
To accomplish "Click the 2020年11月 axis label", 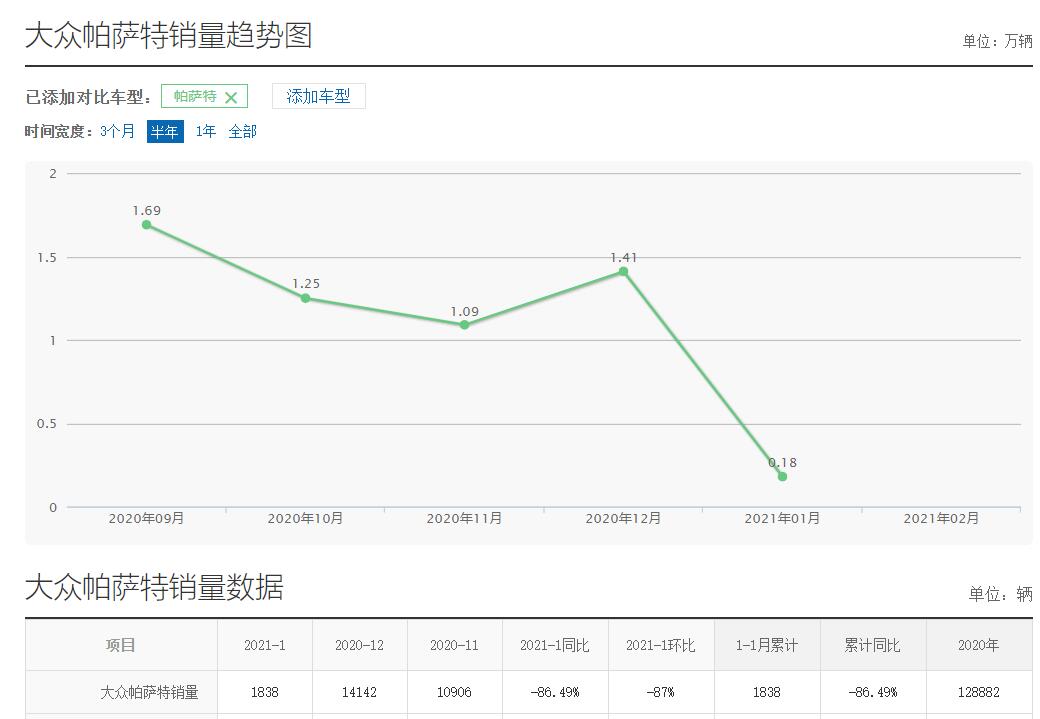I will pyautogui.click(x=464, y=518).
